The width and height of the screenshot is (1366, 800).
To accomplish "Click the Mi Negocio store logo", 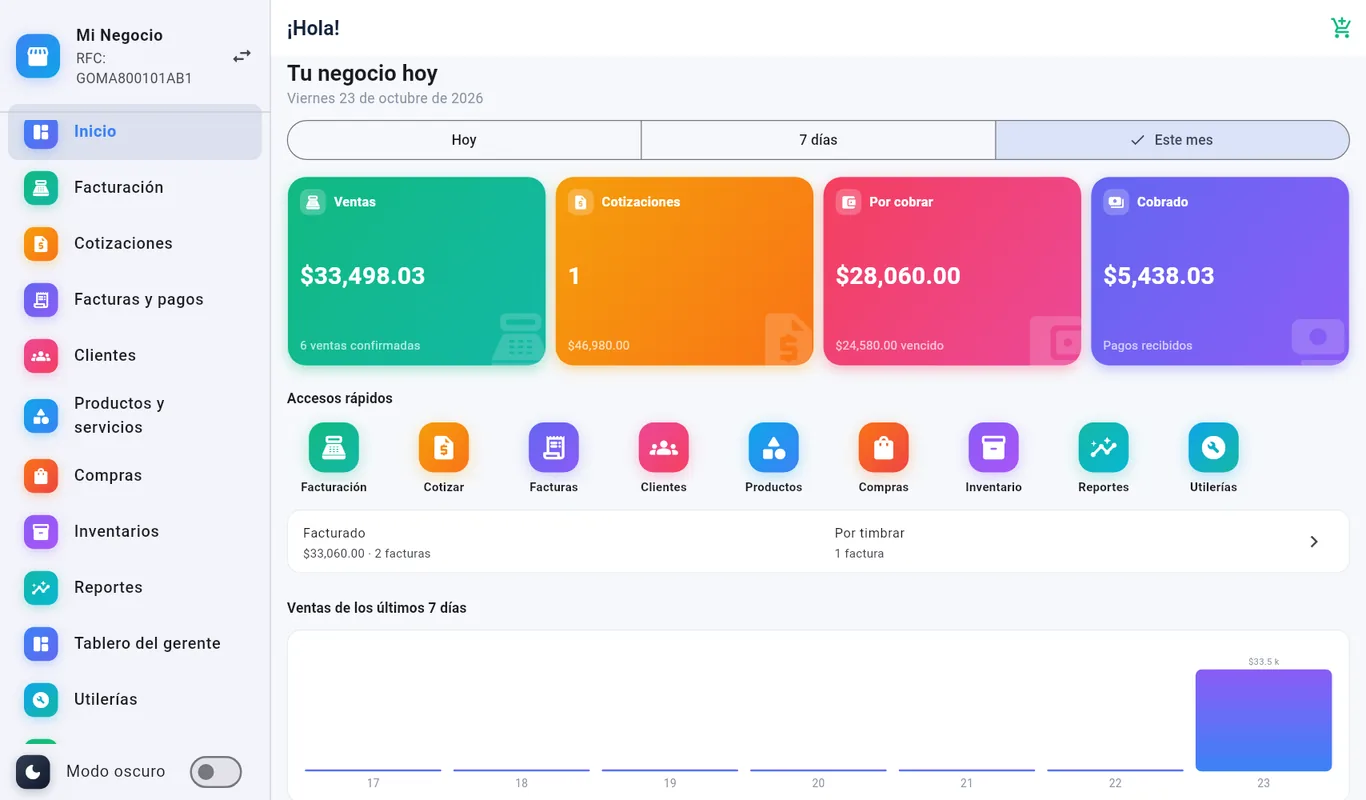I will (x=38, y=56).
